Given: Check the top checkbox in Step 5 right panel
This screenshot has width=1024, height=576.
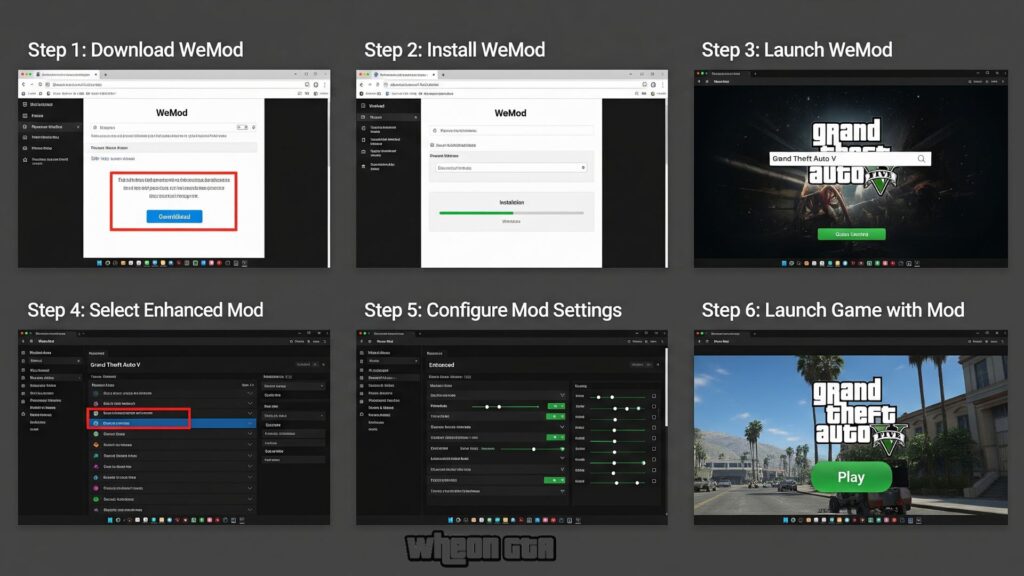Looking at the screenshot, I should (x=654, y=396).
